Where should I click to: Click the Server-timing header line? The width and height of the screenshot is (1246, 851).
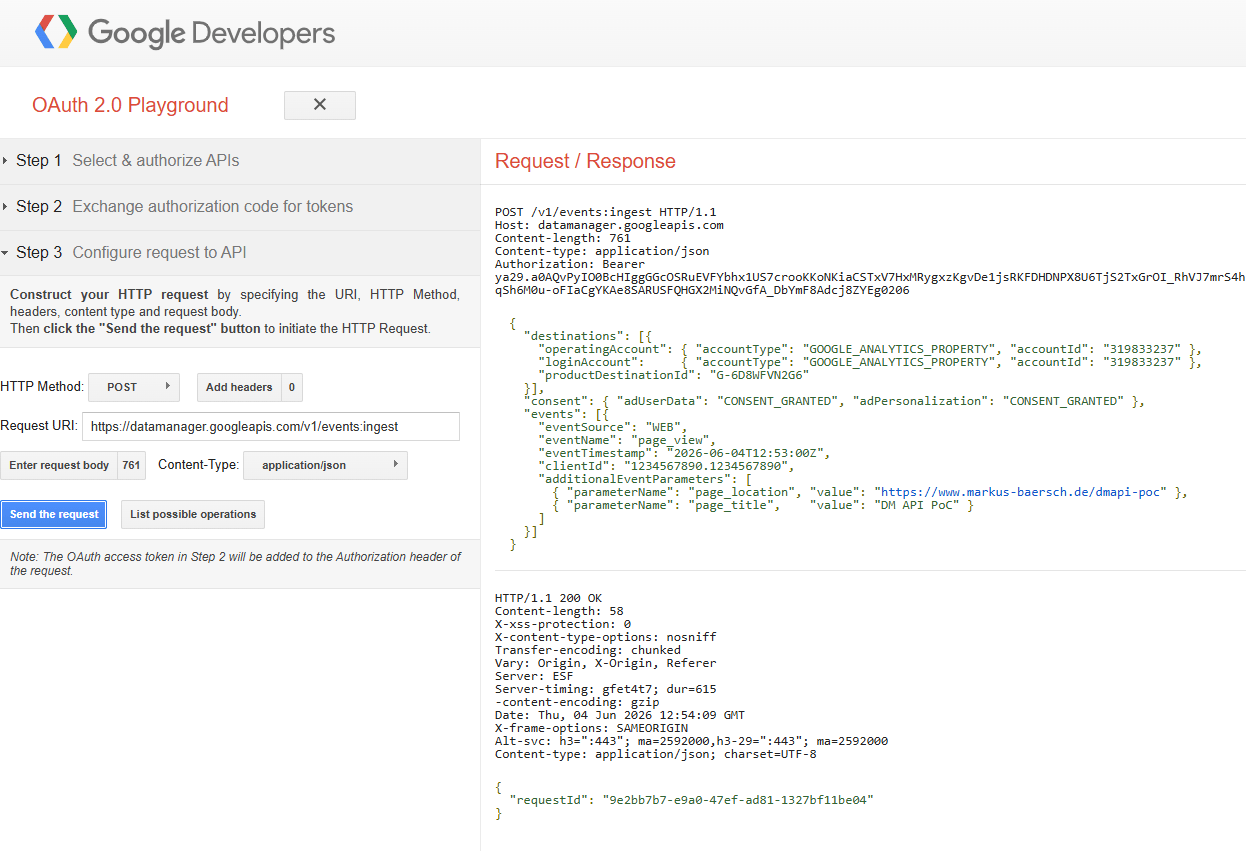[x=605, y=689]
